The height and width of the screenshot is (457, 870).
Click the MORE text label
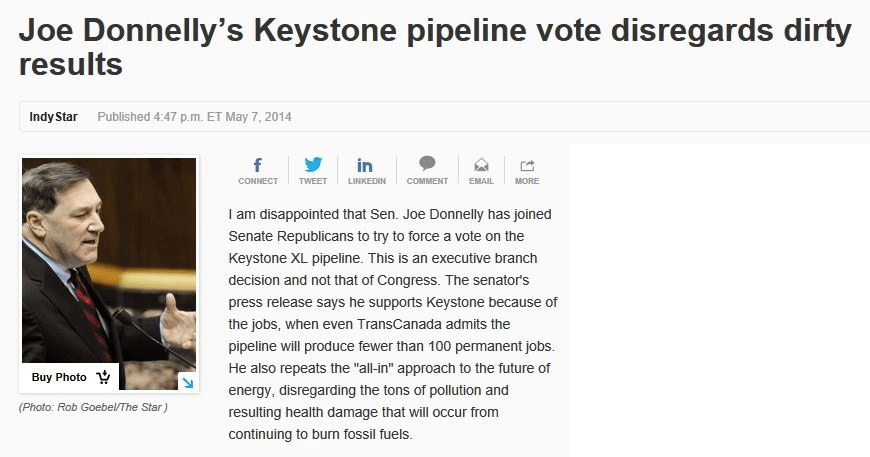click(x=527, y=181)
